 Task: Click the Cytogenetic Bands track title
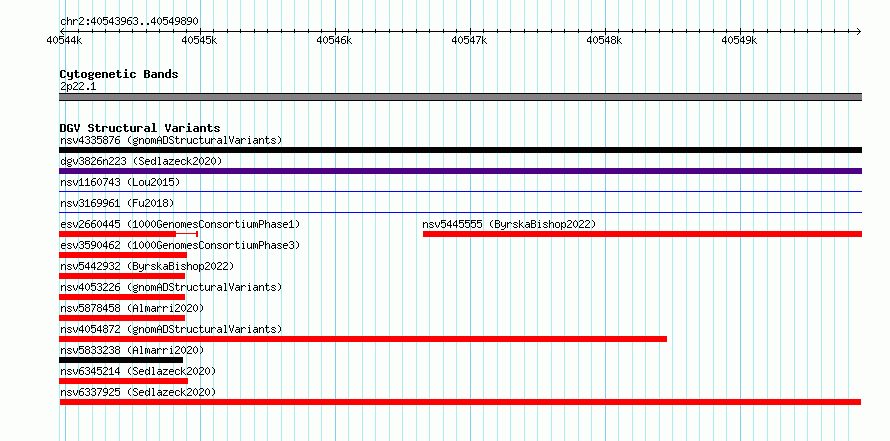pyautogui.click(x=119, y=74)
